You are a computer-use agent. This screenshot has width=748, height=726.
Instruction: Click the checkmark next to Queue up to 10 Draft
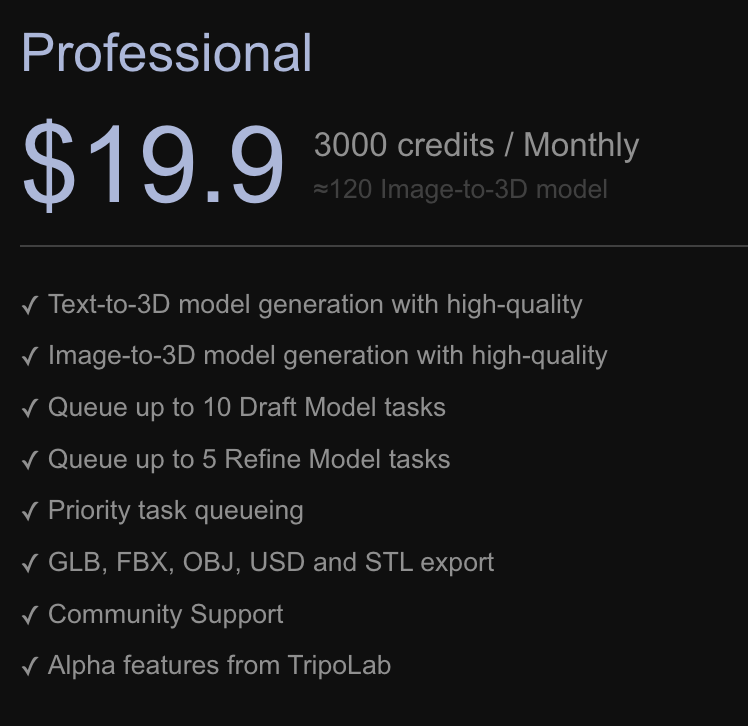click(x=30, y=408)
